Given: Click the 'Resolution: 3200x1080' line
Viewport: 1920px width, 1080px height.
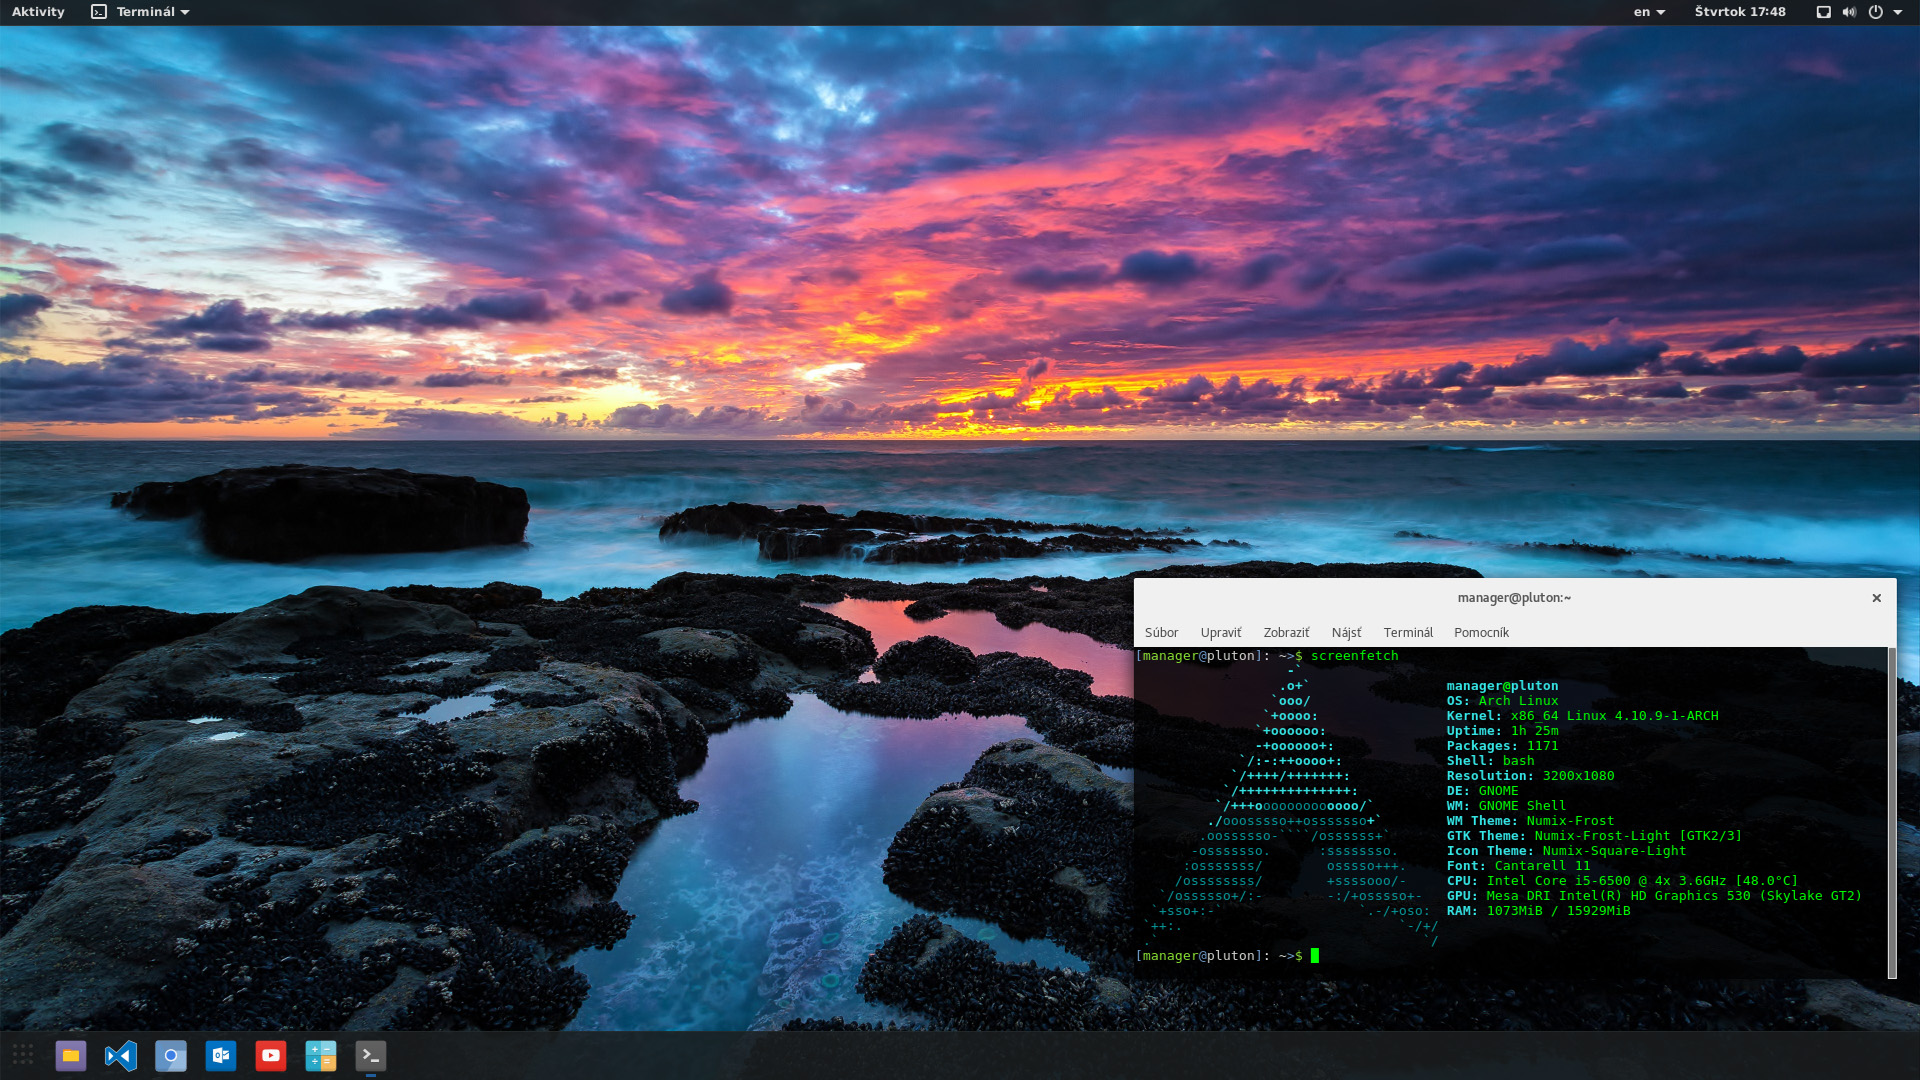Looking at the screenshot, I should coord(1530,776).
